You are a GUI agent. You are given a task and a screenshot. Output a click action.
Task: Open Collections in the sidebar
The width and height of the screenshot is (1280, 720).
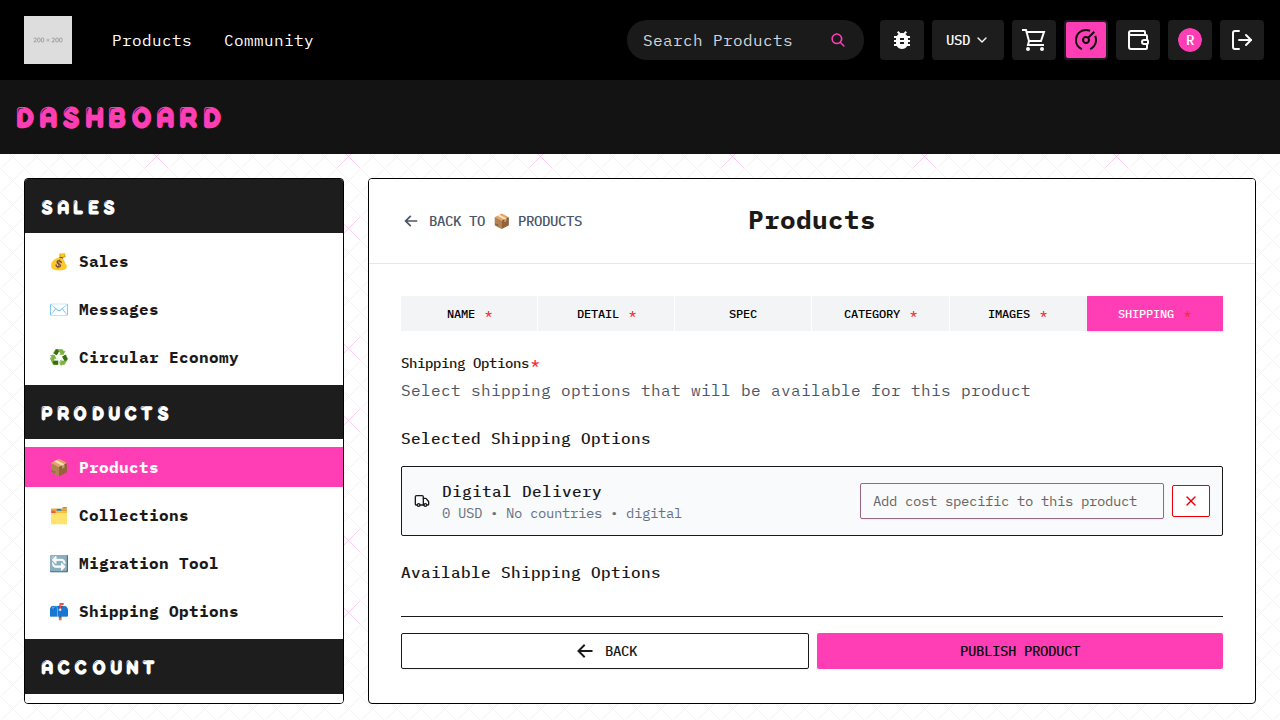(x=184, y=516)
